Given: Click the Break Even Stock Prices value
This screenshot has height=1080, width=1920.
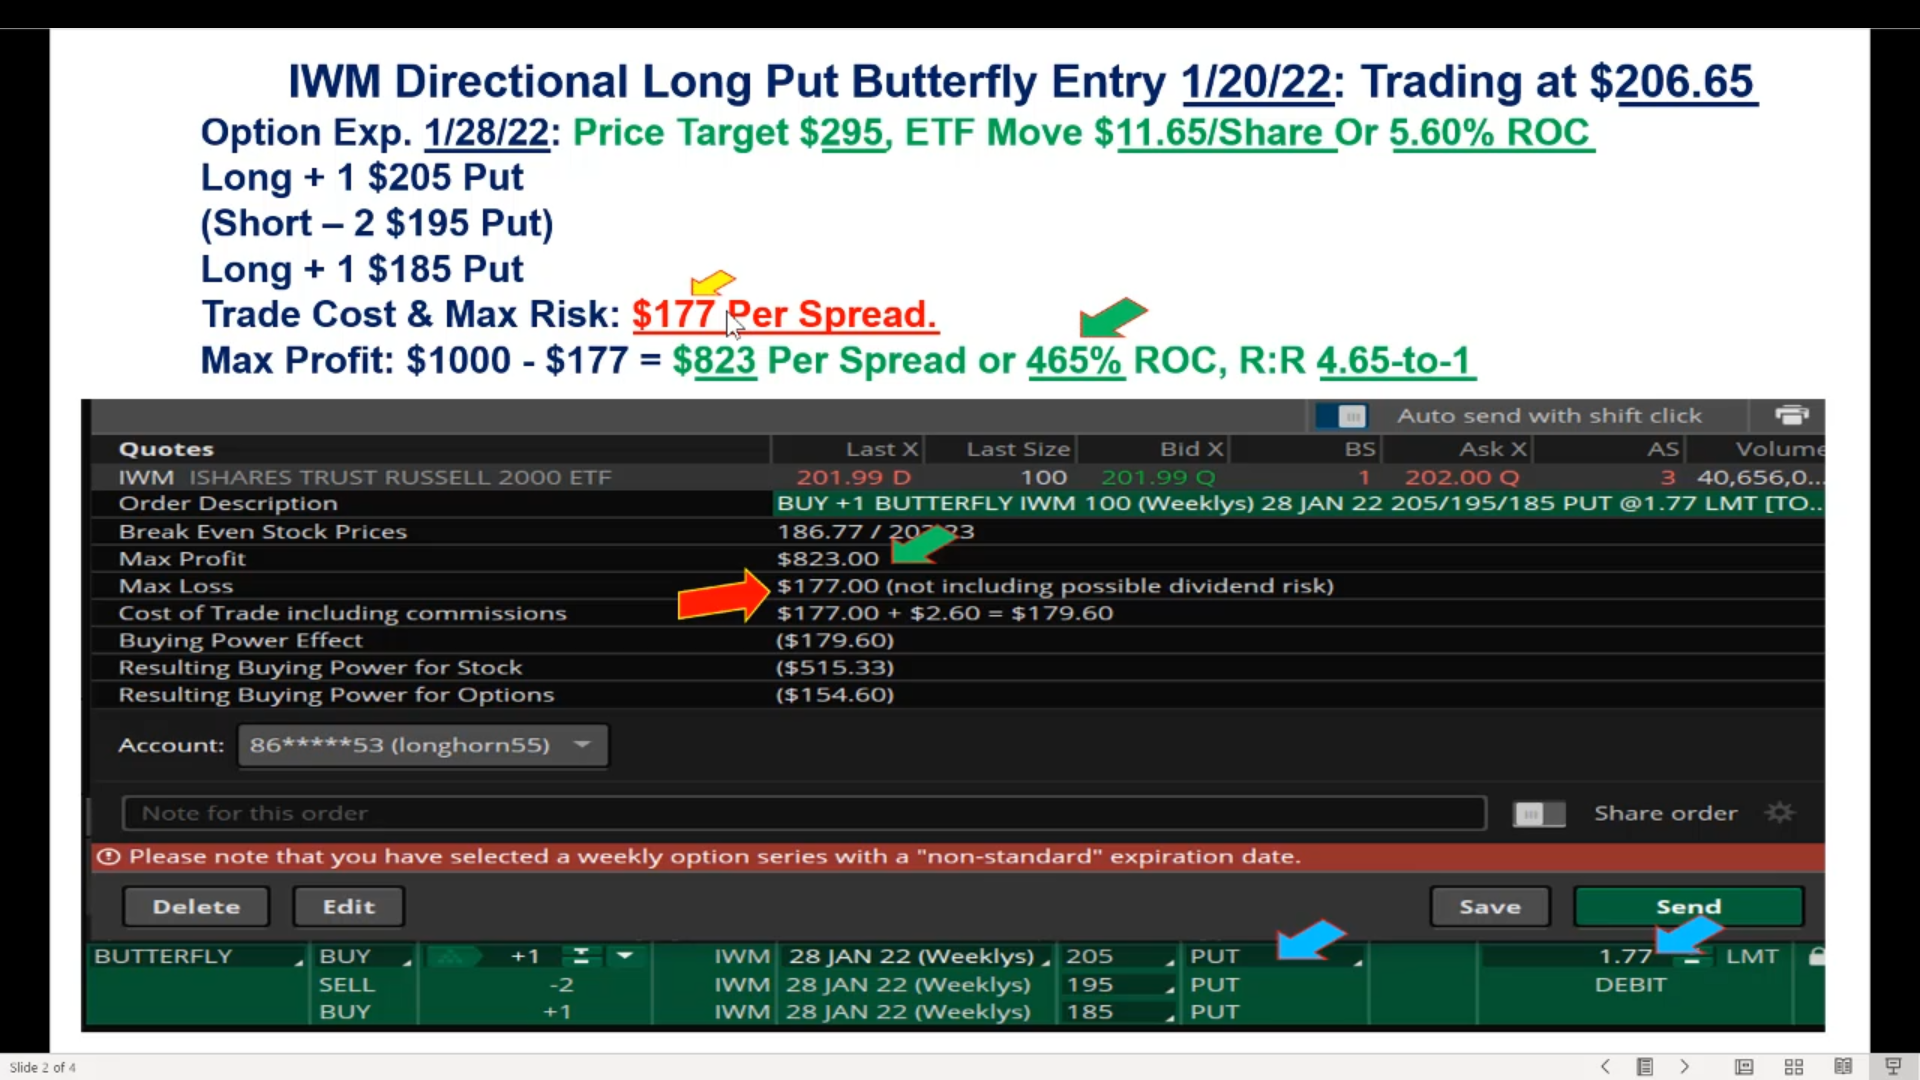Looking at the screenshot, I should (875, 531).
